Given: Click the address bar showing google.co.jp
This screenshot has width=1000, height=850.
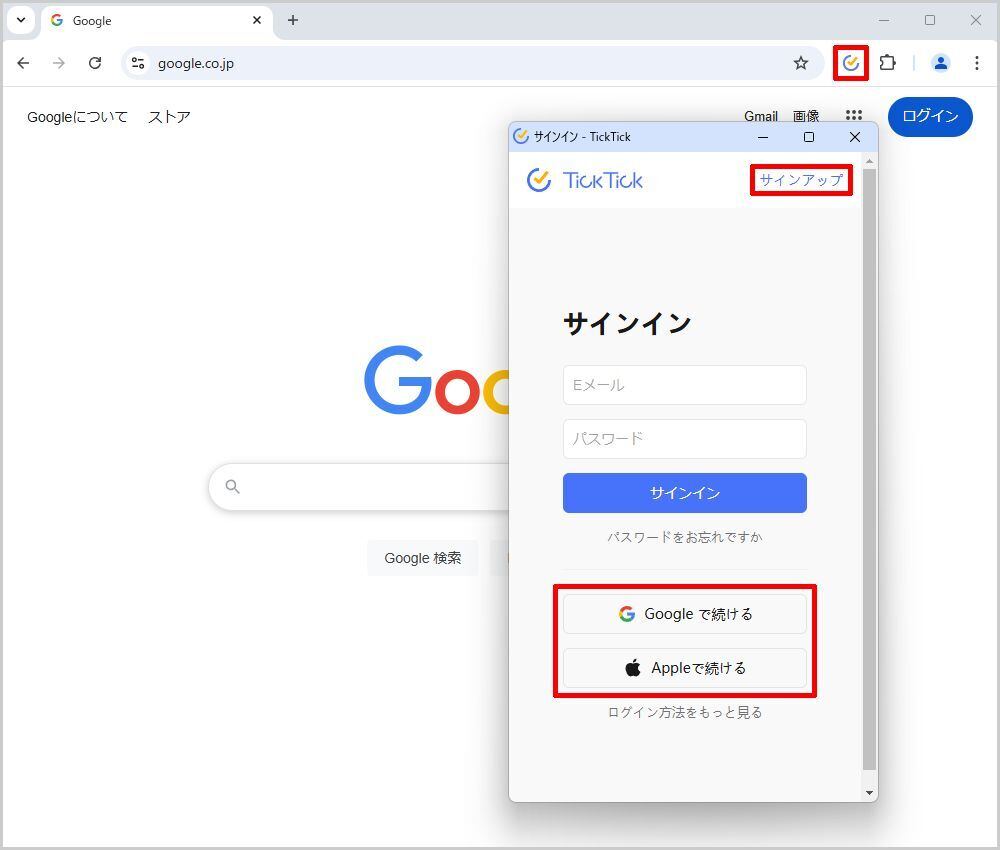Looking at the screenshot, I should tap(472, 63).
